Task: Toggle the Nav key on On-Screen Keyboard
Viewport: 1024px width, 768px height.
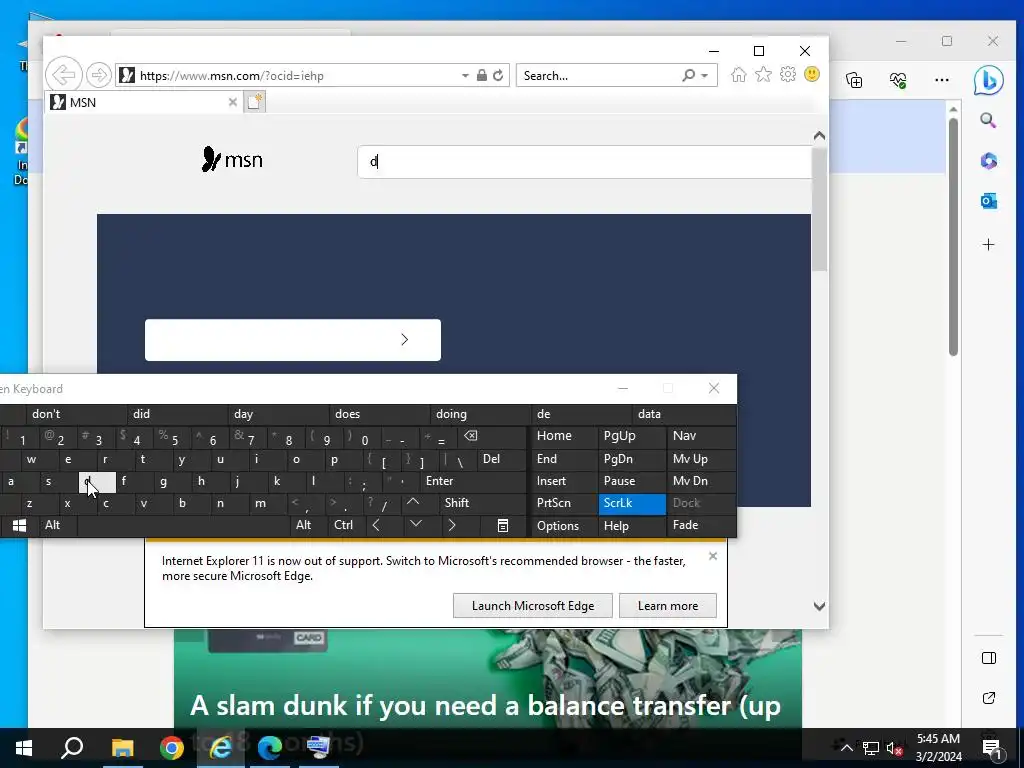Action: (x=702, y=436)
